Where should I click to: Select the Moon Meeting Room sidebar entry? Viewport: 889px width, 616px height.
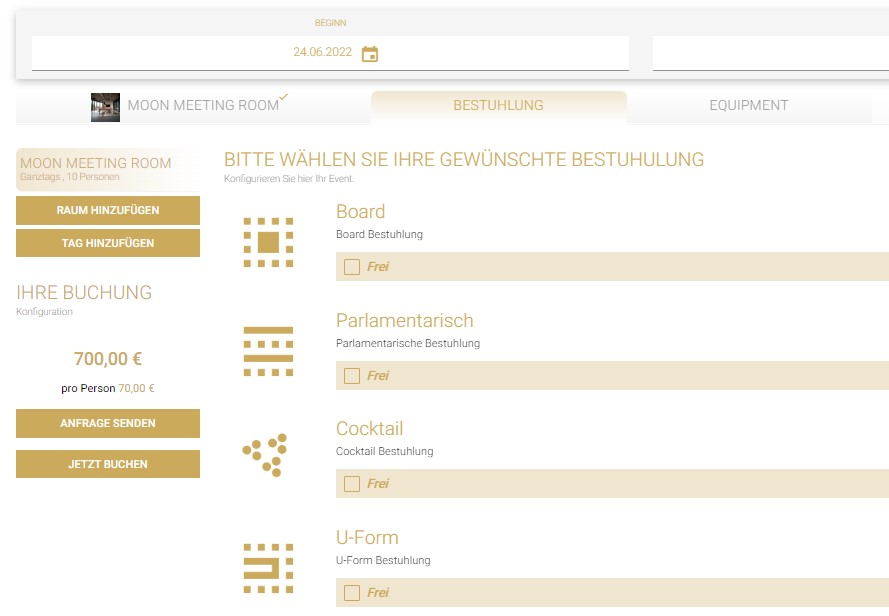pyautogui.click(x=108, y=169)
